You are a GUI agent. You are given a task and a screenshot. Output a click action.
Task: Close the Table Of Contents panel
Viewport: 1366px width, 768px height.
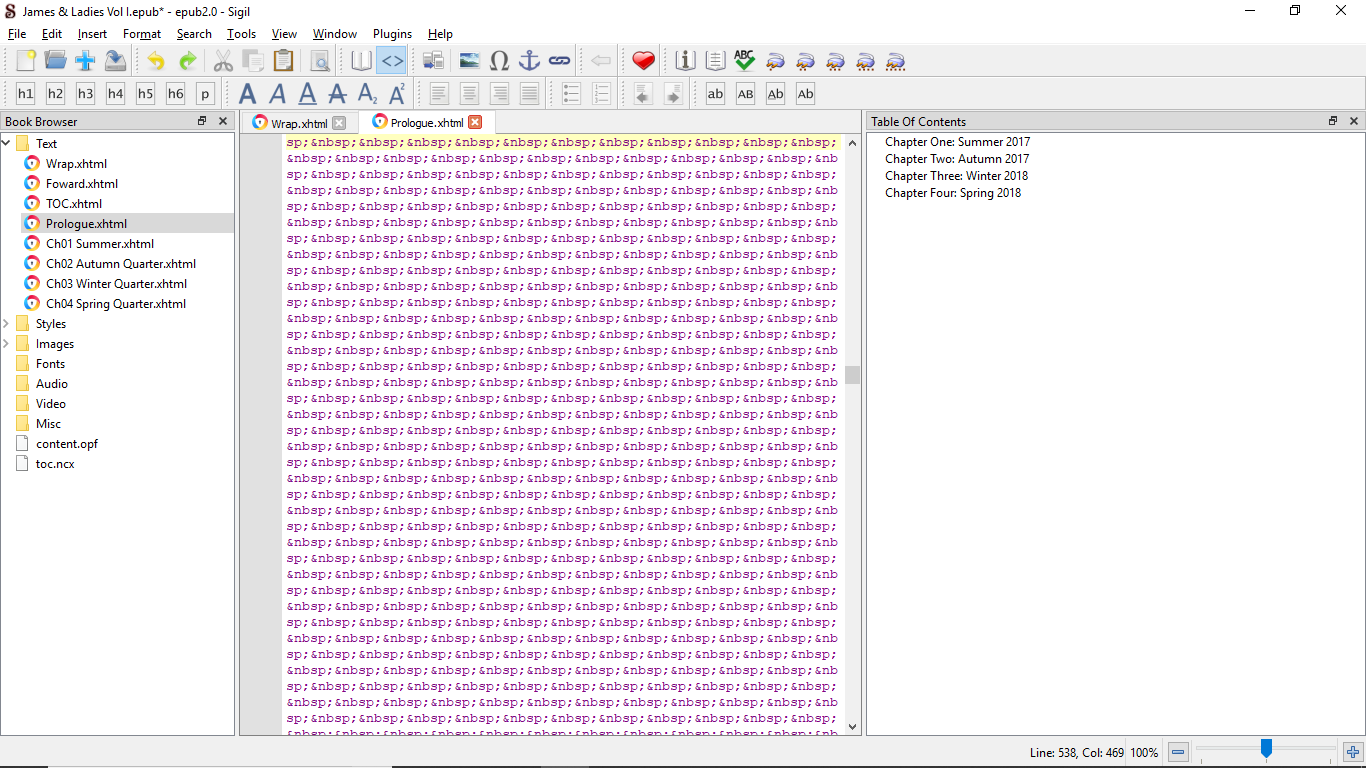(1354, 121)
